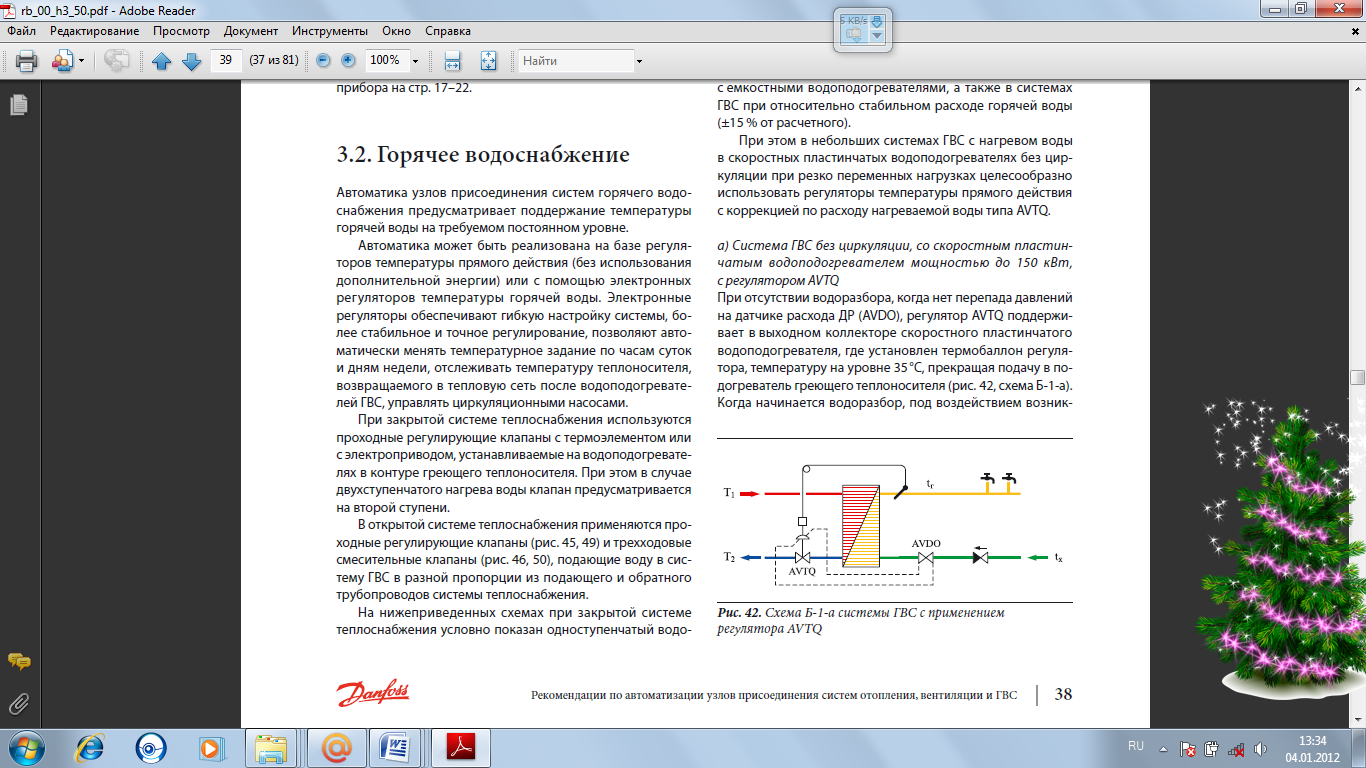Click the Action Center flag icon

[1188, 748]
